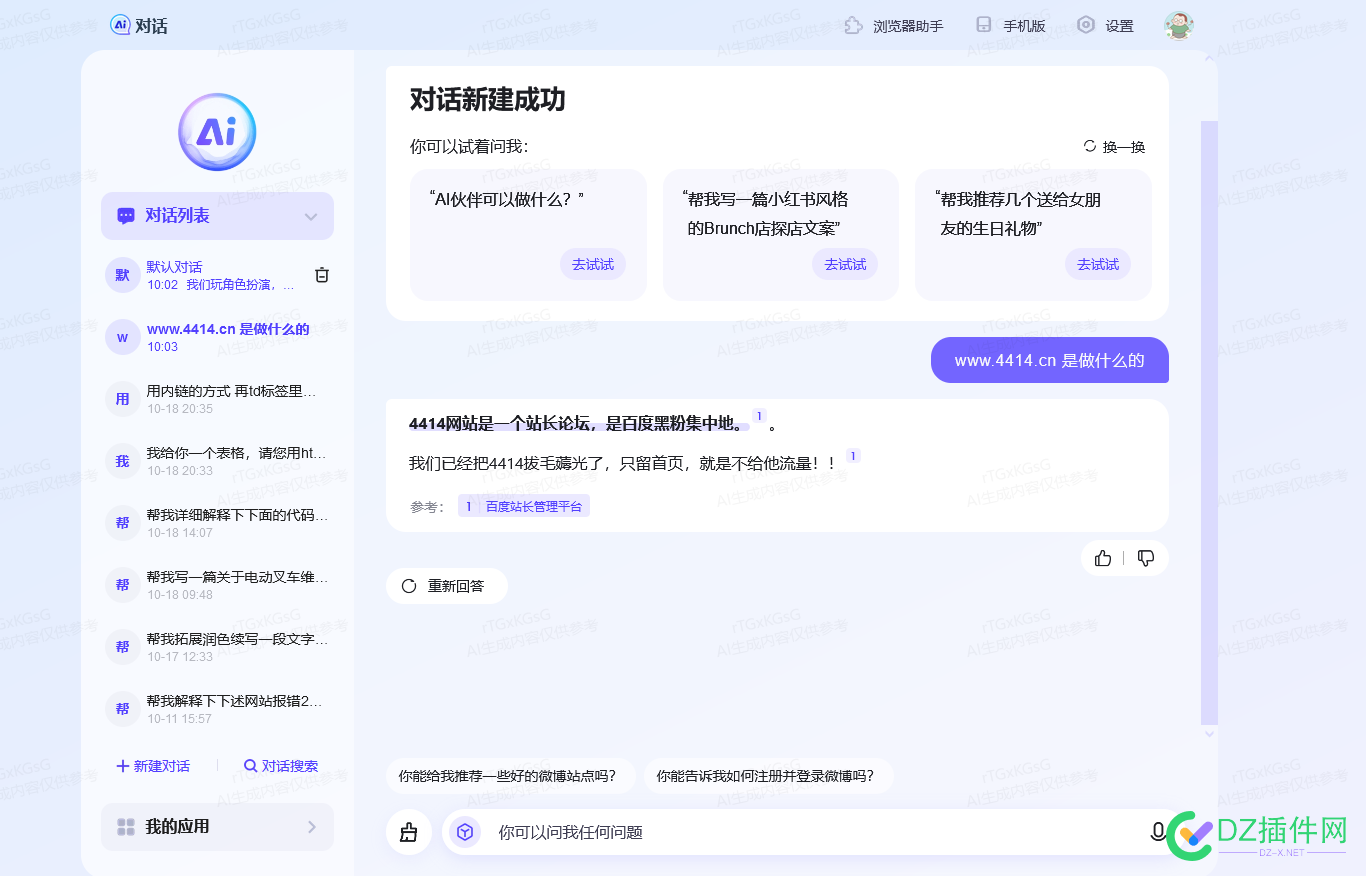1366x876 pixels.
Task: Collapse the 对话列表 chevron
Action: [311, 217]
